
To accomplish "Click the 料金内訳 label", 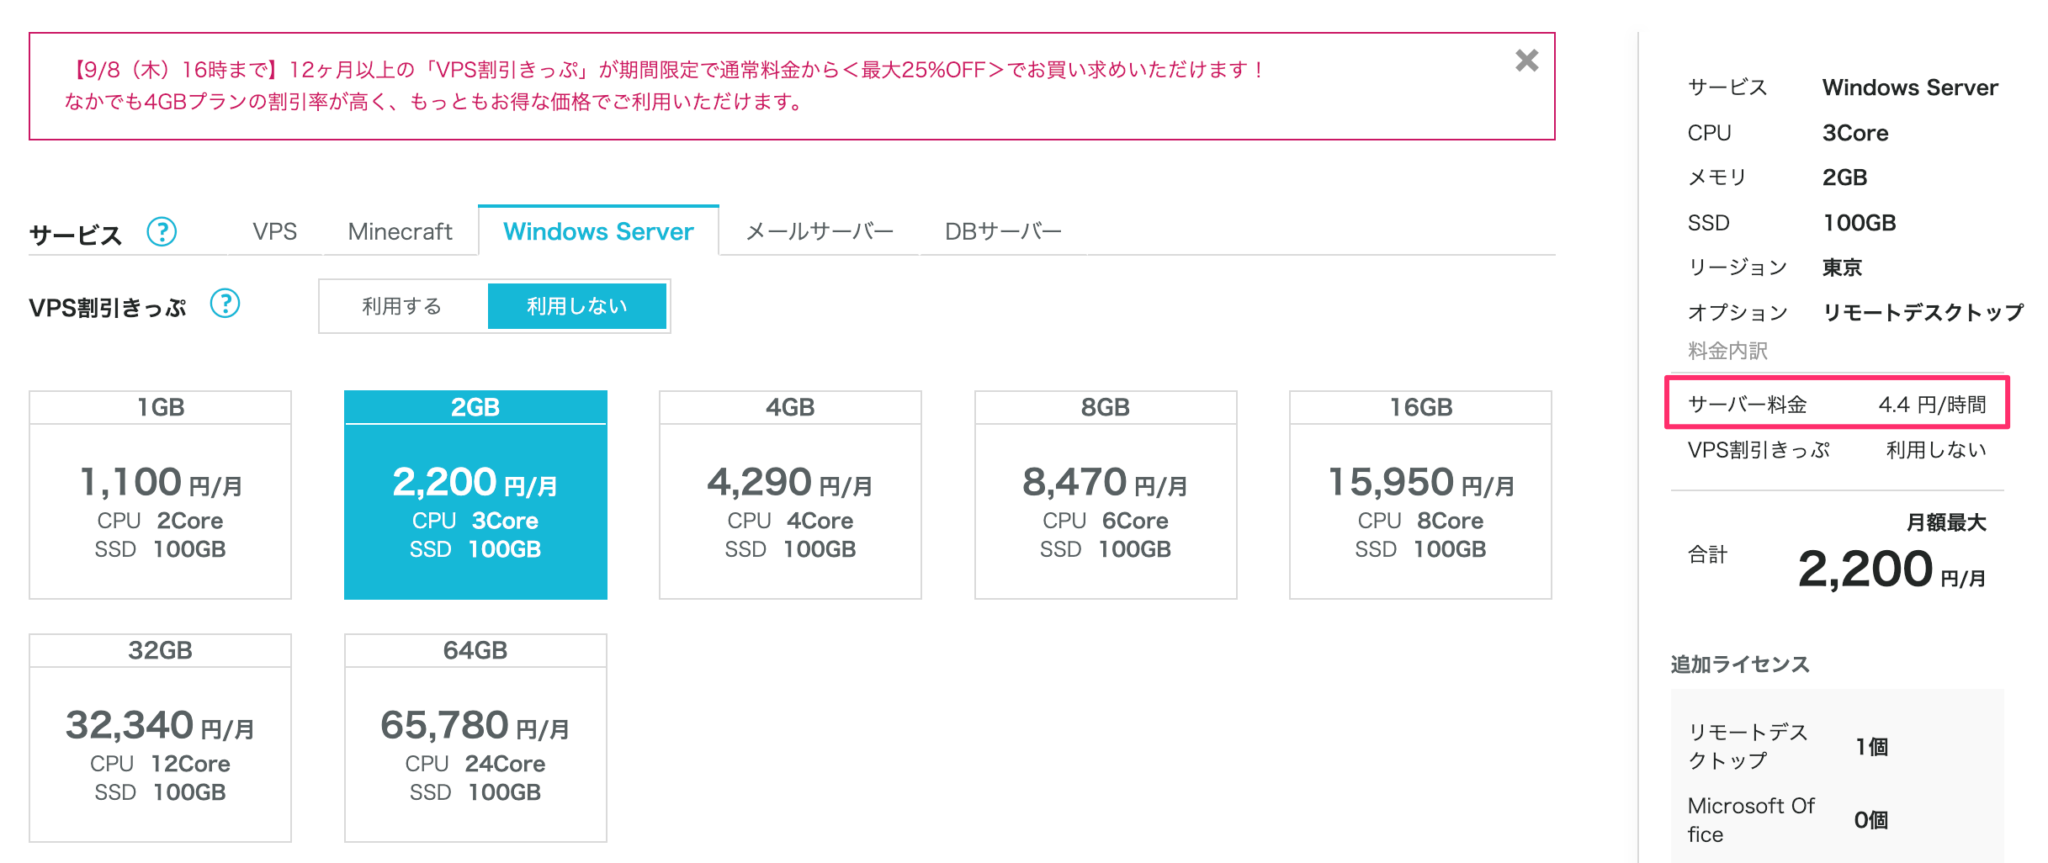I will click(1727, 351).
